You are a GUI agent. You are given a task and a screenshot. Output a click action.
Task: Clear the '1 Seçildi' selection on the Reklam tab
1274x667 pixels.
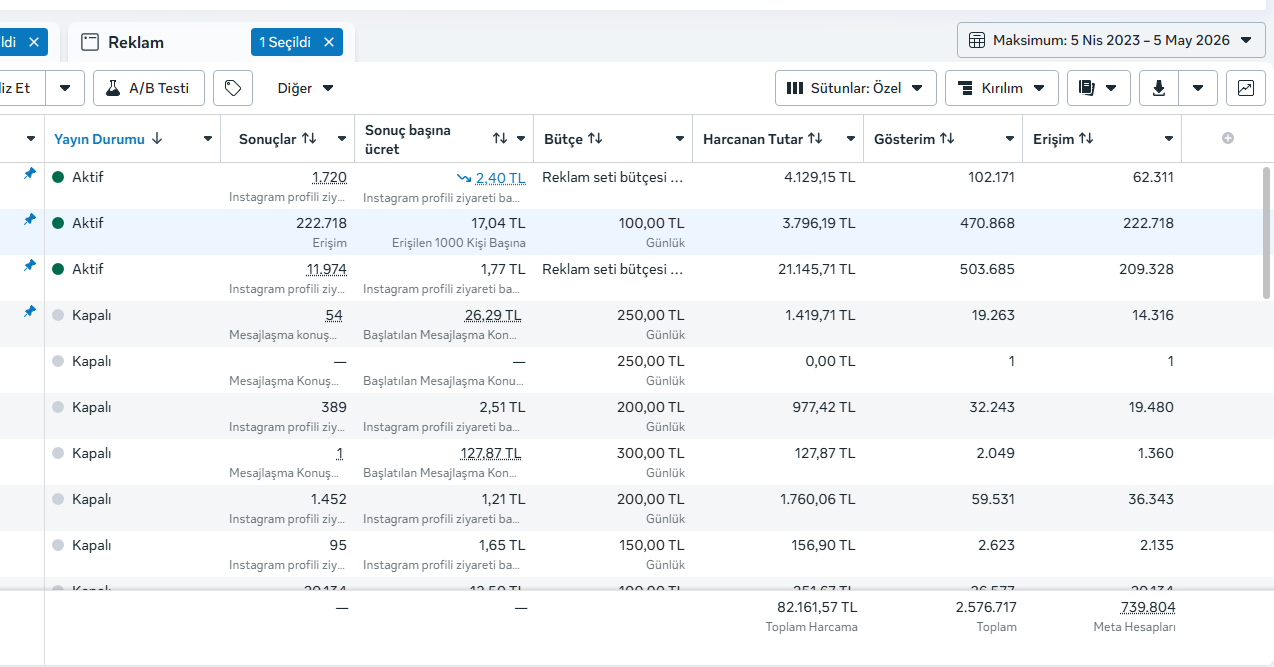(x=328, y=42)
